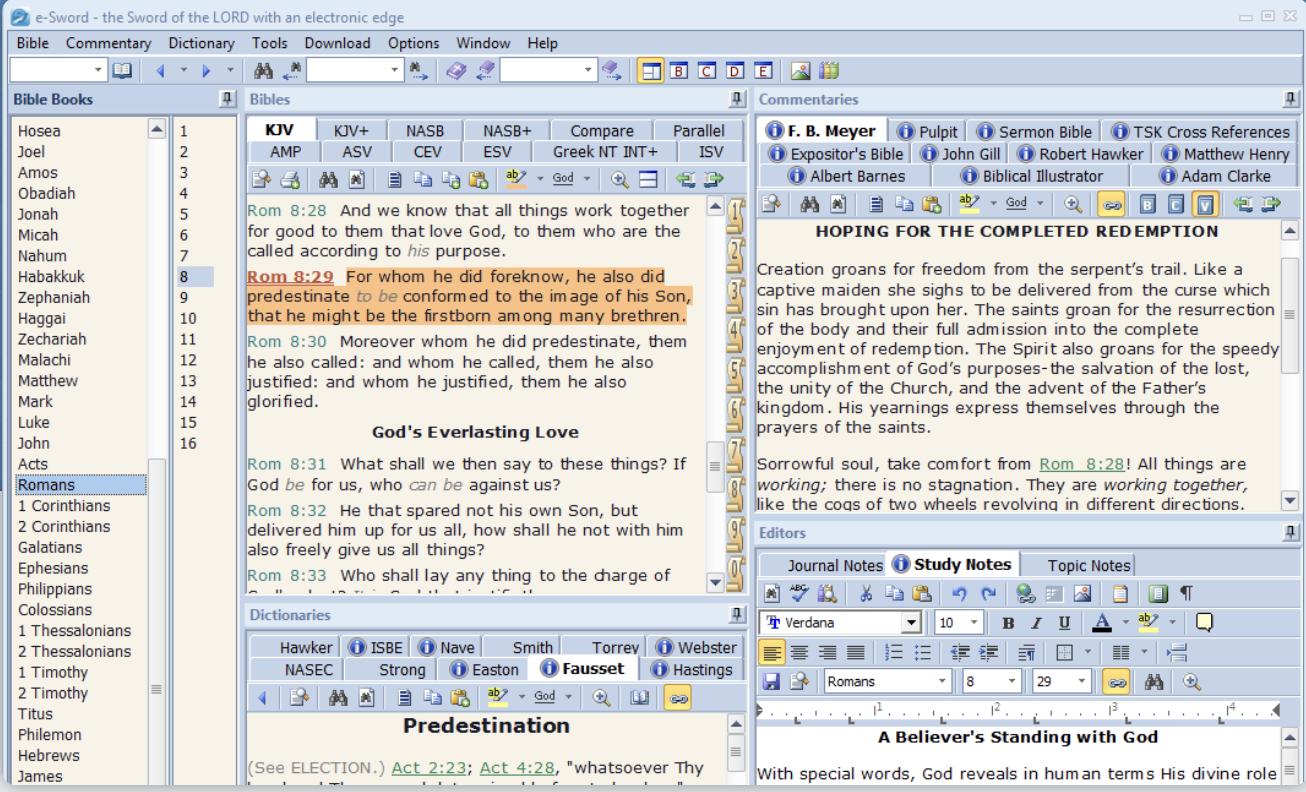
Task: Zoom the Fausset dictionary view
Action: pos(601,697)
